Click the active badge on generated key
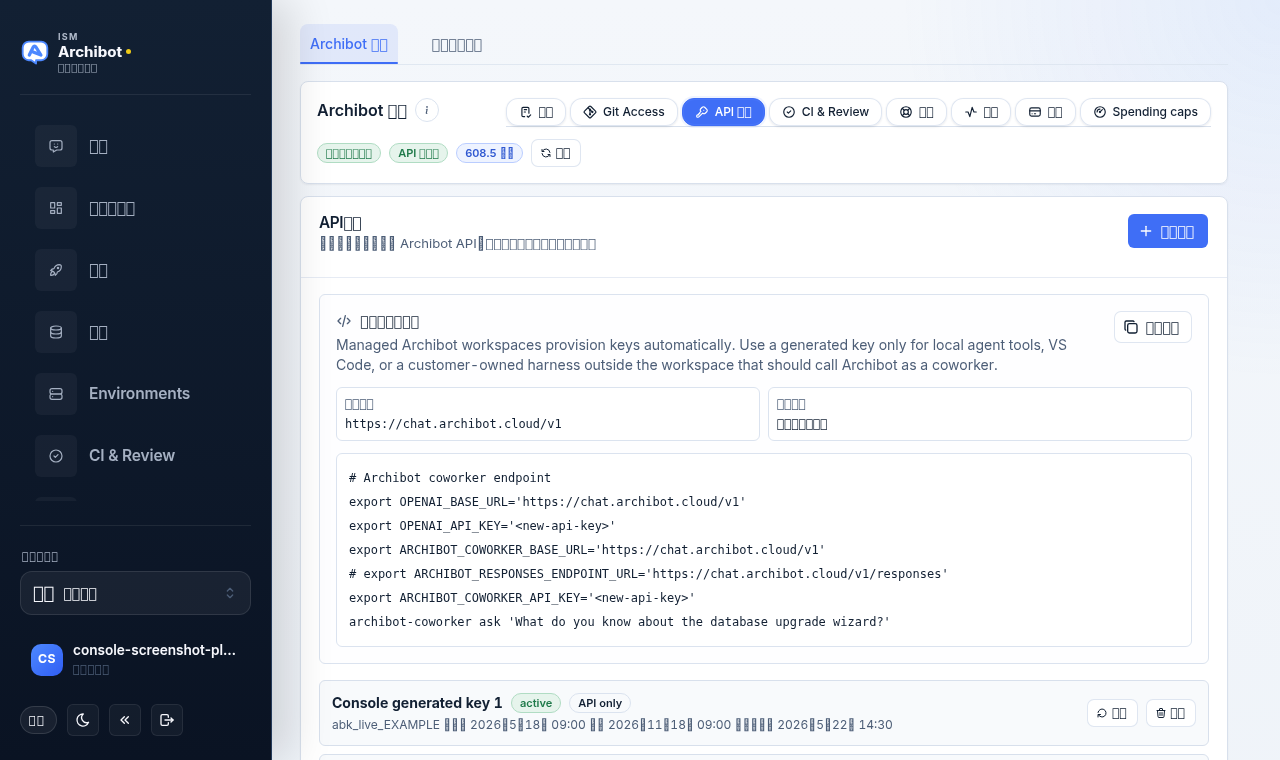 click(x=536, y=703)
